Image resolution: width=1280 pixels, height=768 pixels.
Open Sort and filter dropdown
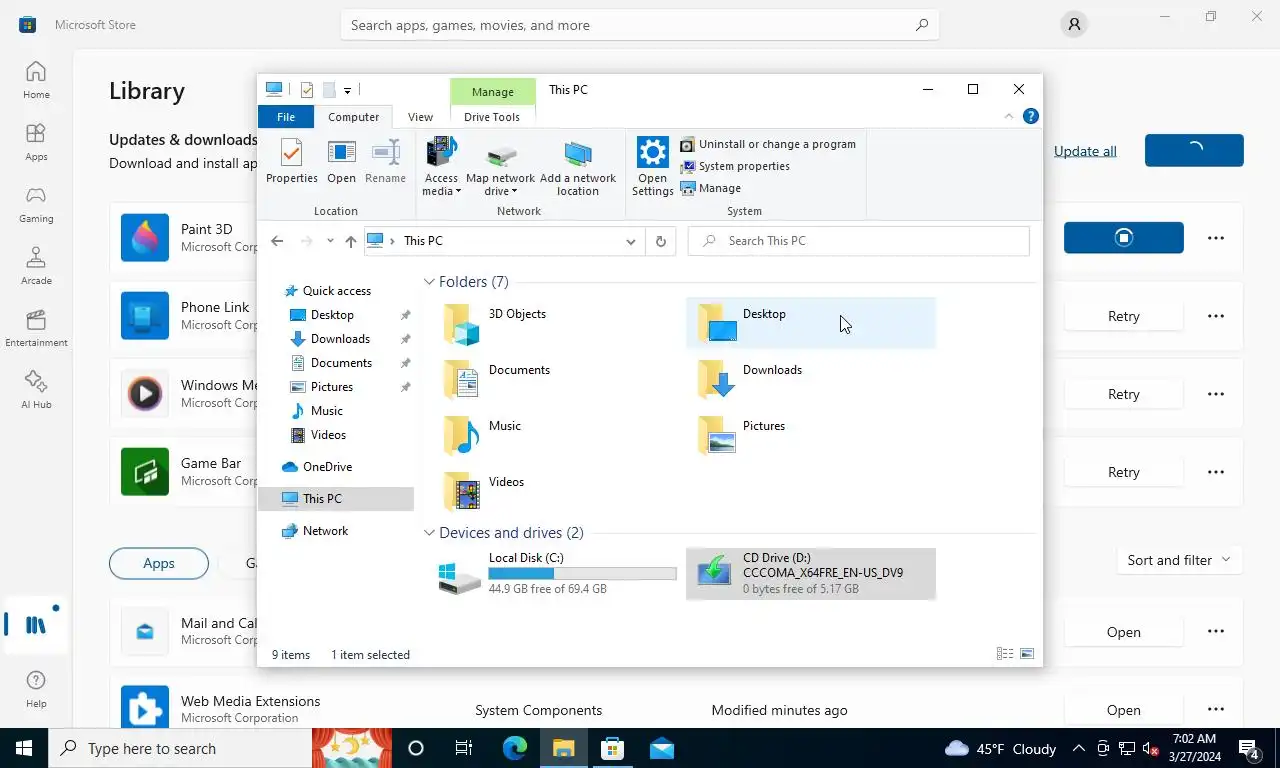coord(1179,560)
